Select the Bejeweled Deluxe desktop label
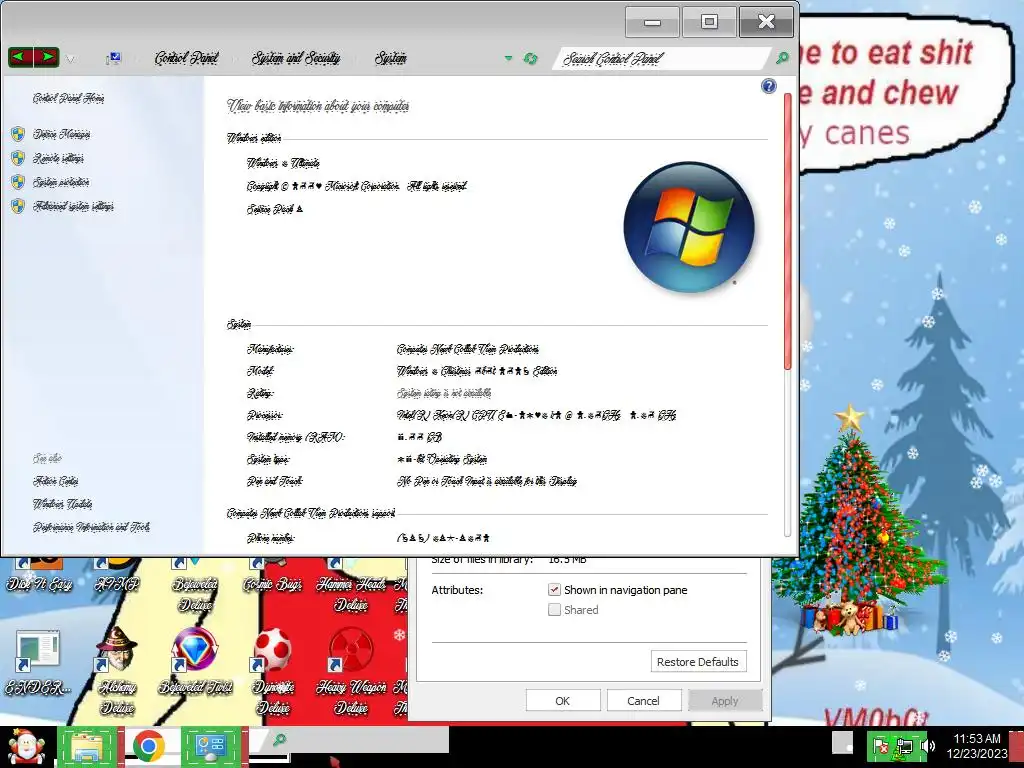This screenshot has height=768, width=1024. click(195, 594)
